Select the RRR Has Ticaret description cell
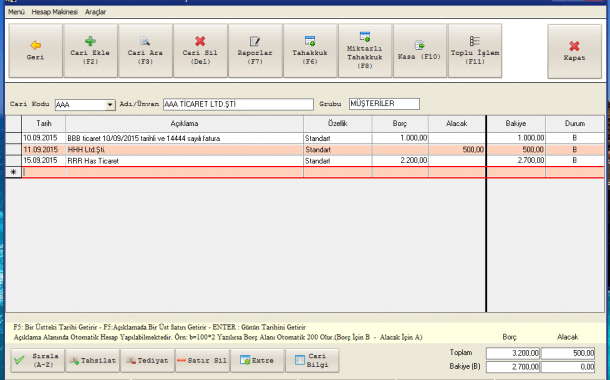Viewport: 610px width, 380px height. coord(184,161)
